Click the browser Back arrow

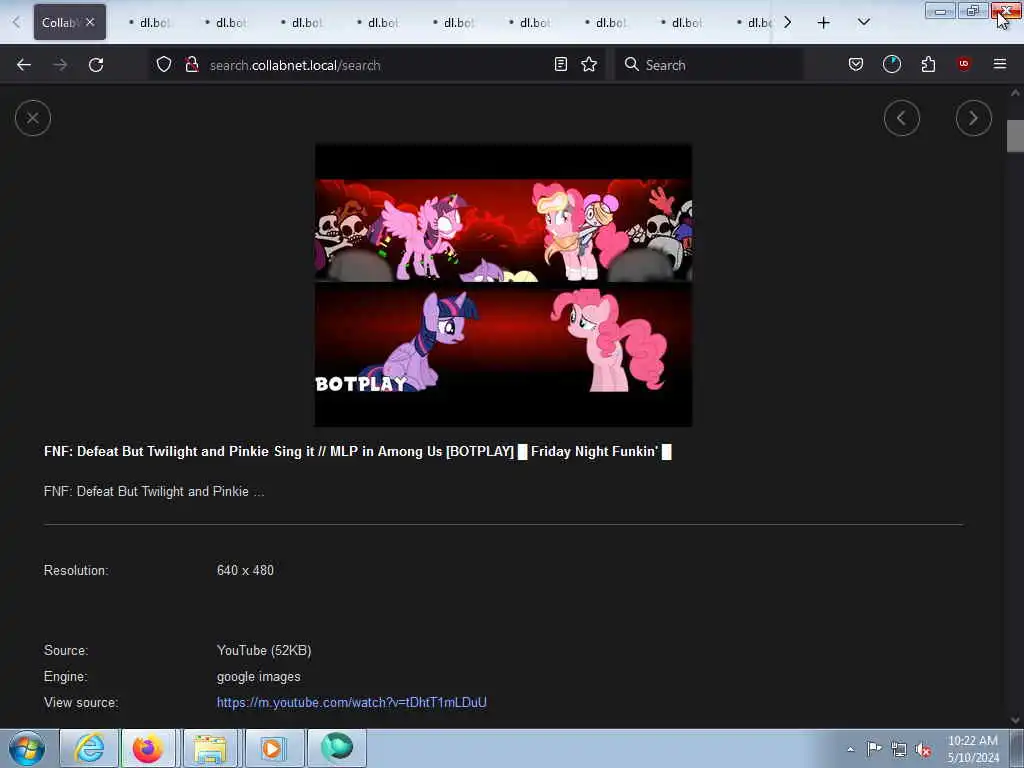click(x=24, y=65)
